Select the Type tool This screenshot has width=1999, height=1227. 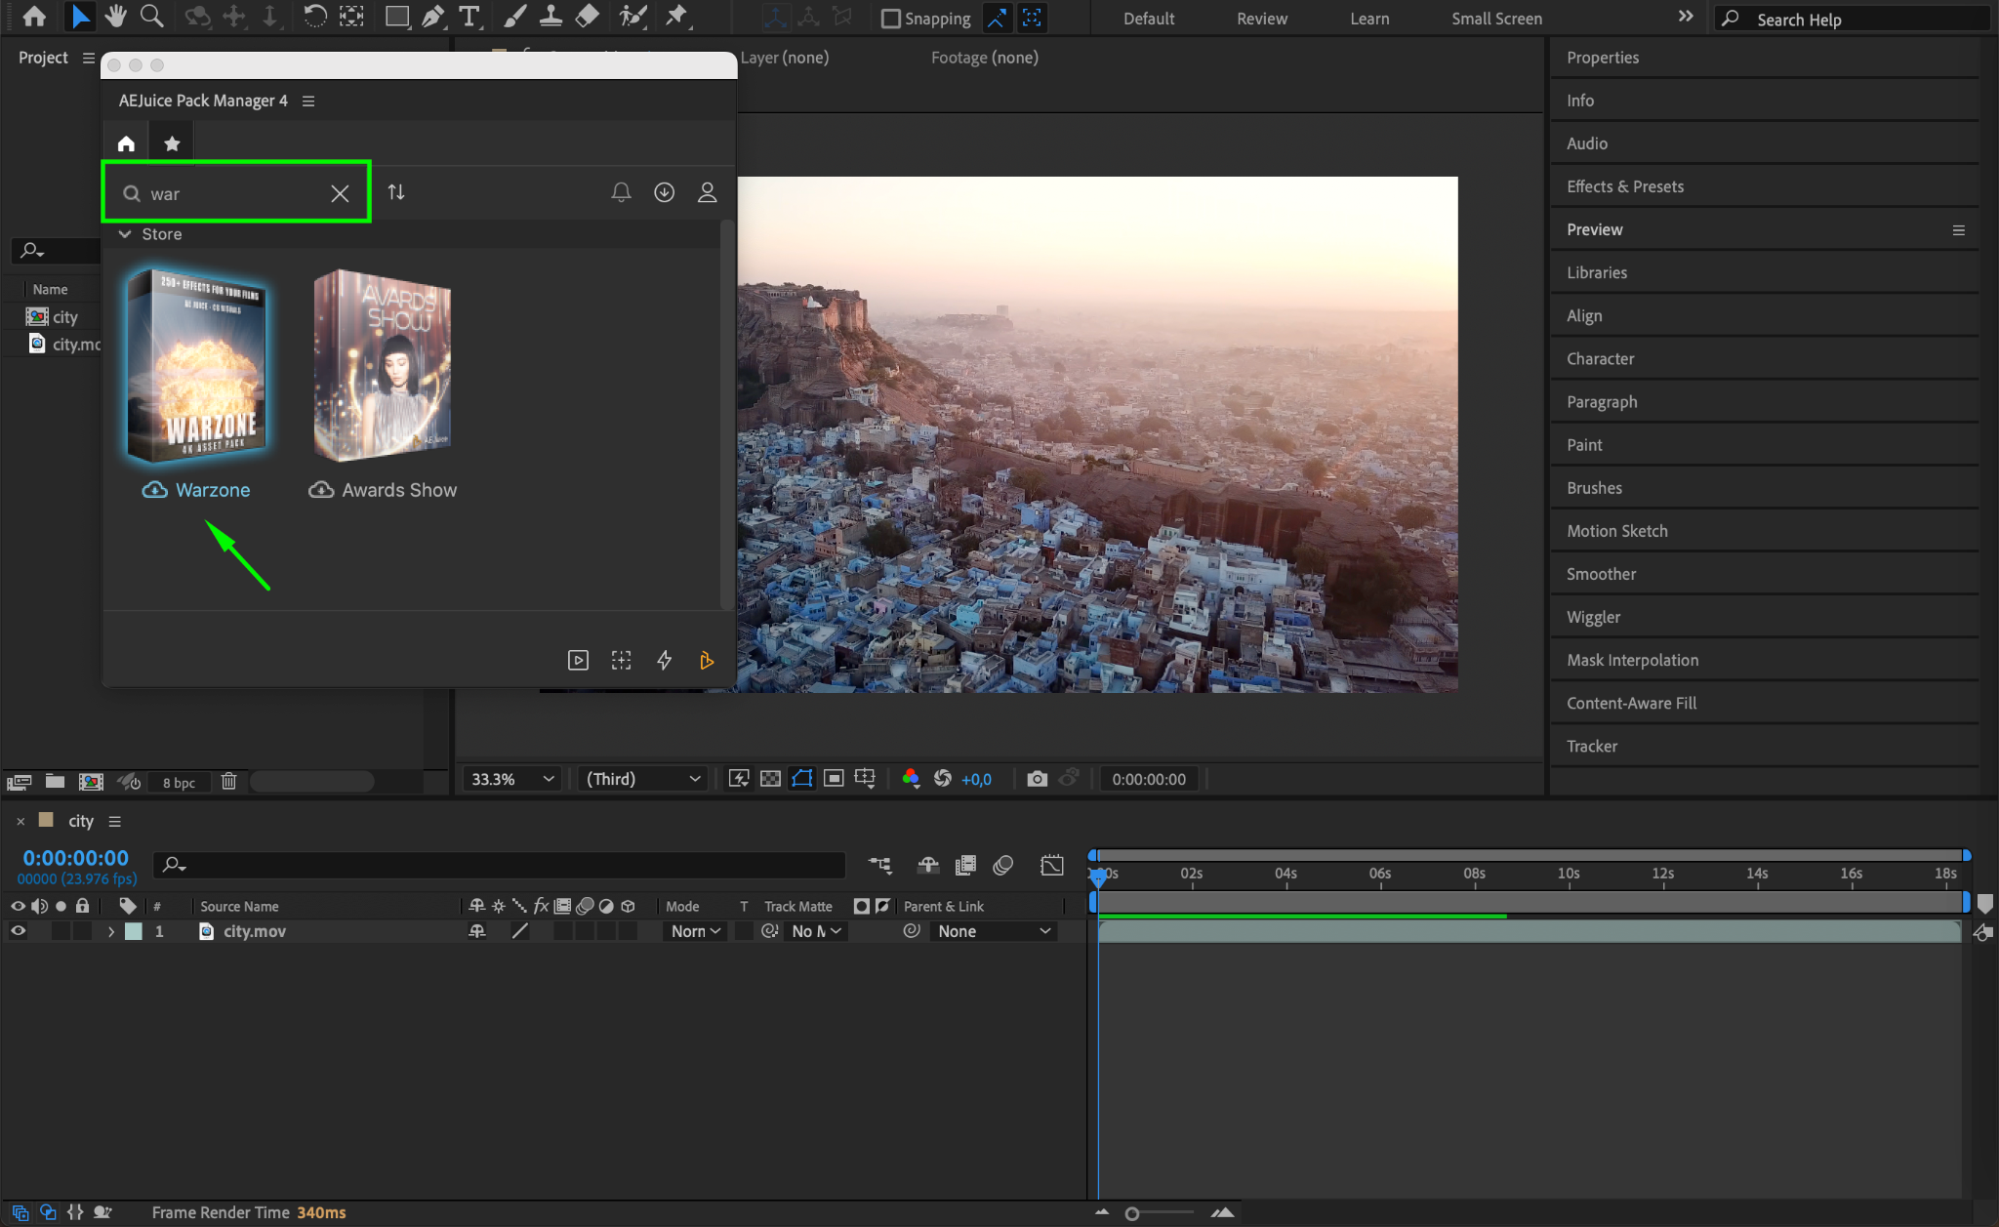468,16
